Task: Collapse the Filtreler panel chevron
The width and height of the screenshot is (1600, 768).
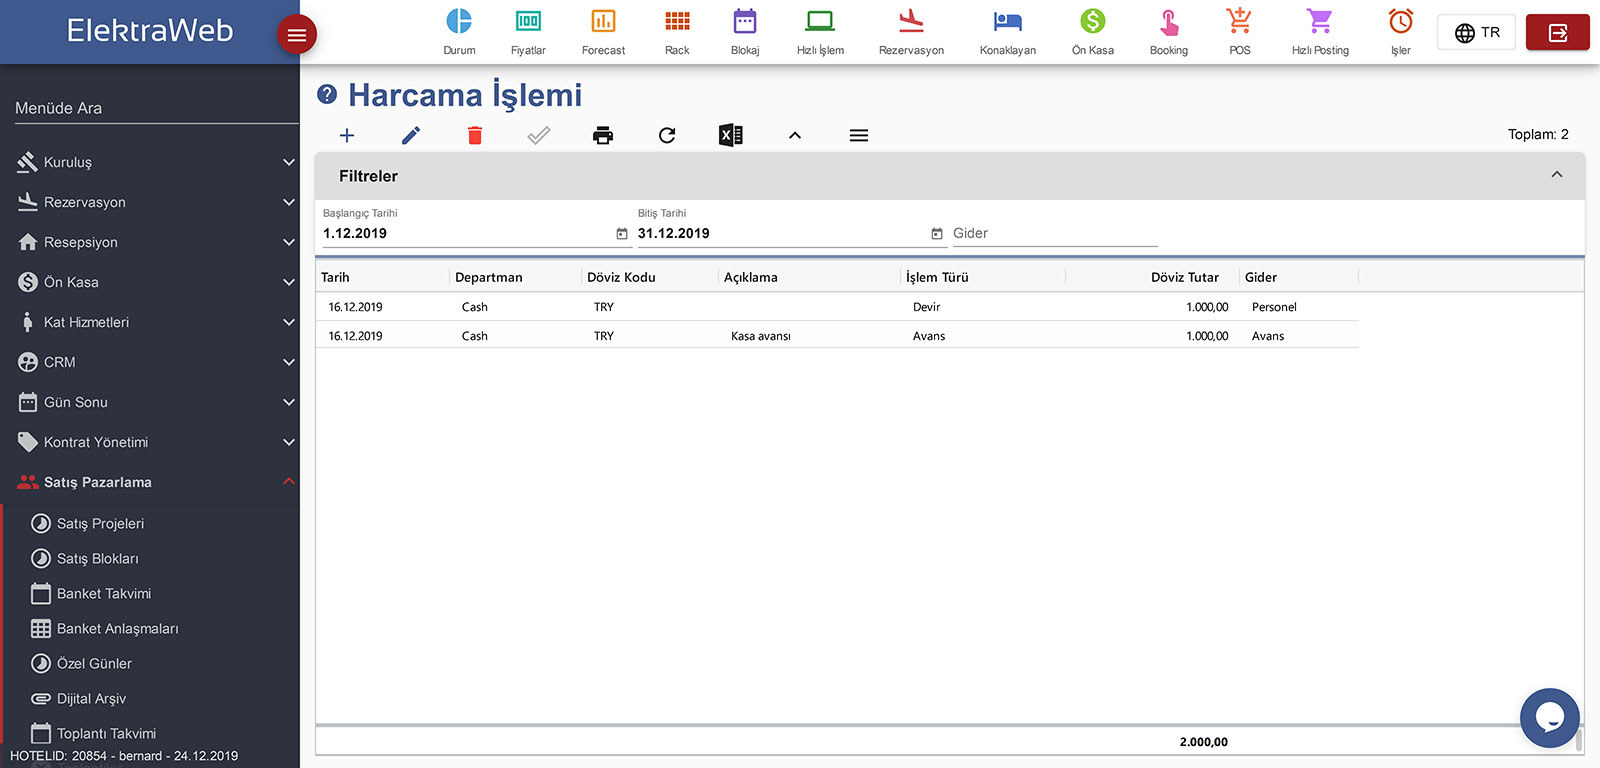Action: coord(1557,175)
